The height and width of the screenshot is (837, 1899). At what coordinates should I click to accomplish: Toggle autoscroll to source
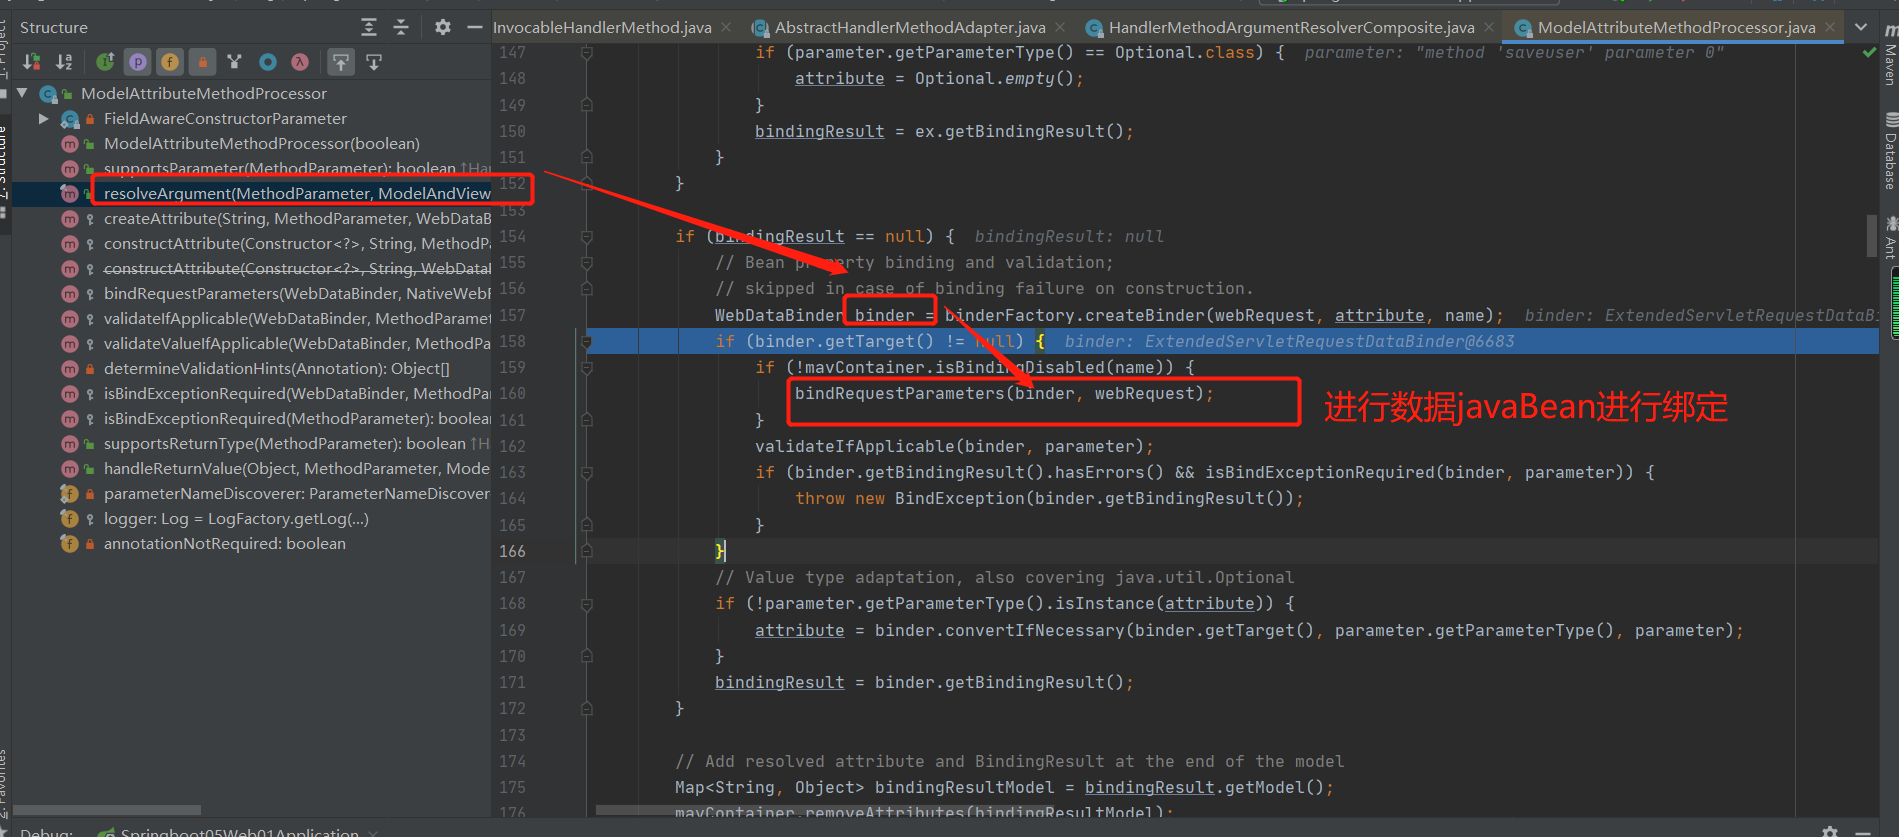click(x=341, y=62)
